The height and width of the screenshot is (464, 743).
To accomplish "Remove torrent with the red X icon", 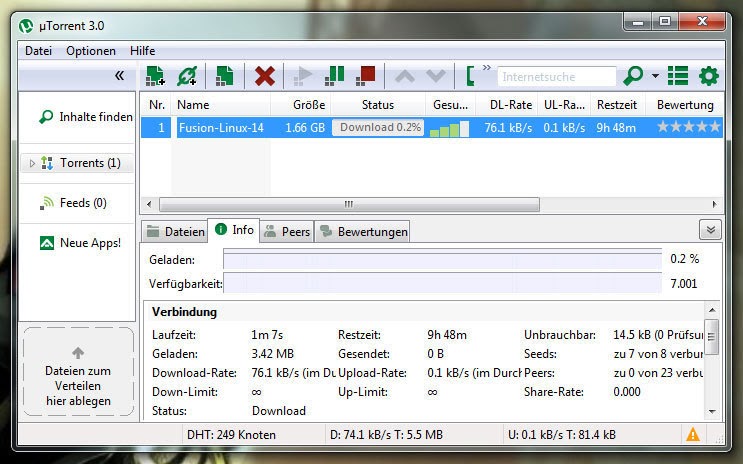I will [264, 76].
